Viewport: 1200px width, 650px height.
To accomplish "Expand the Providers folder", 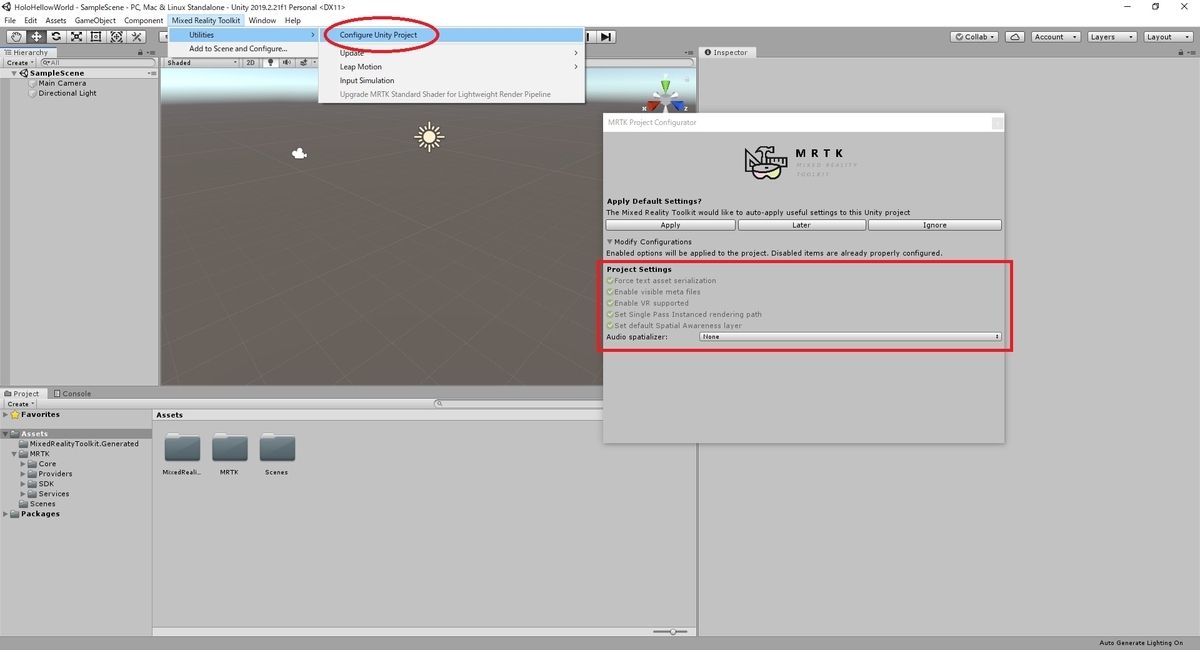I will point(23,473).
